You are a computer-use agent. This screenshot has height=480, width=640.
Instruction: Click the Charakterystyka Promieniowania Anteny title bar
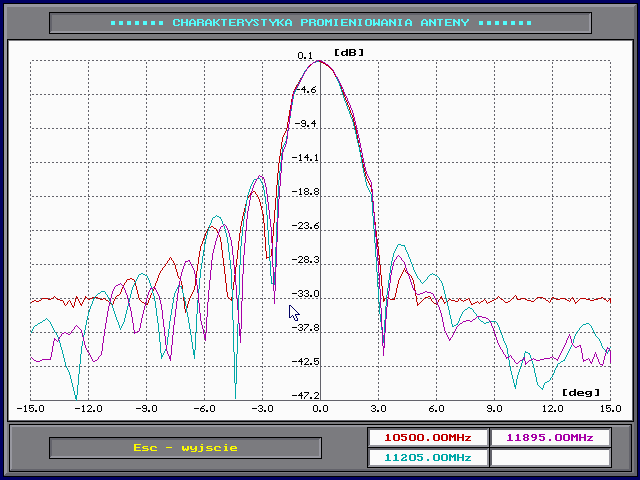(319, 22)
